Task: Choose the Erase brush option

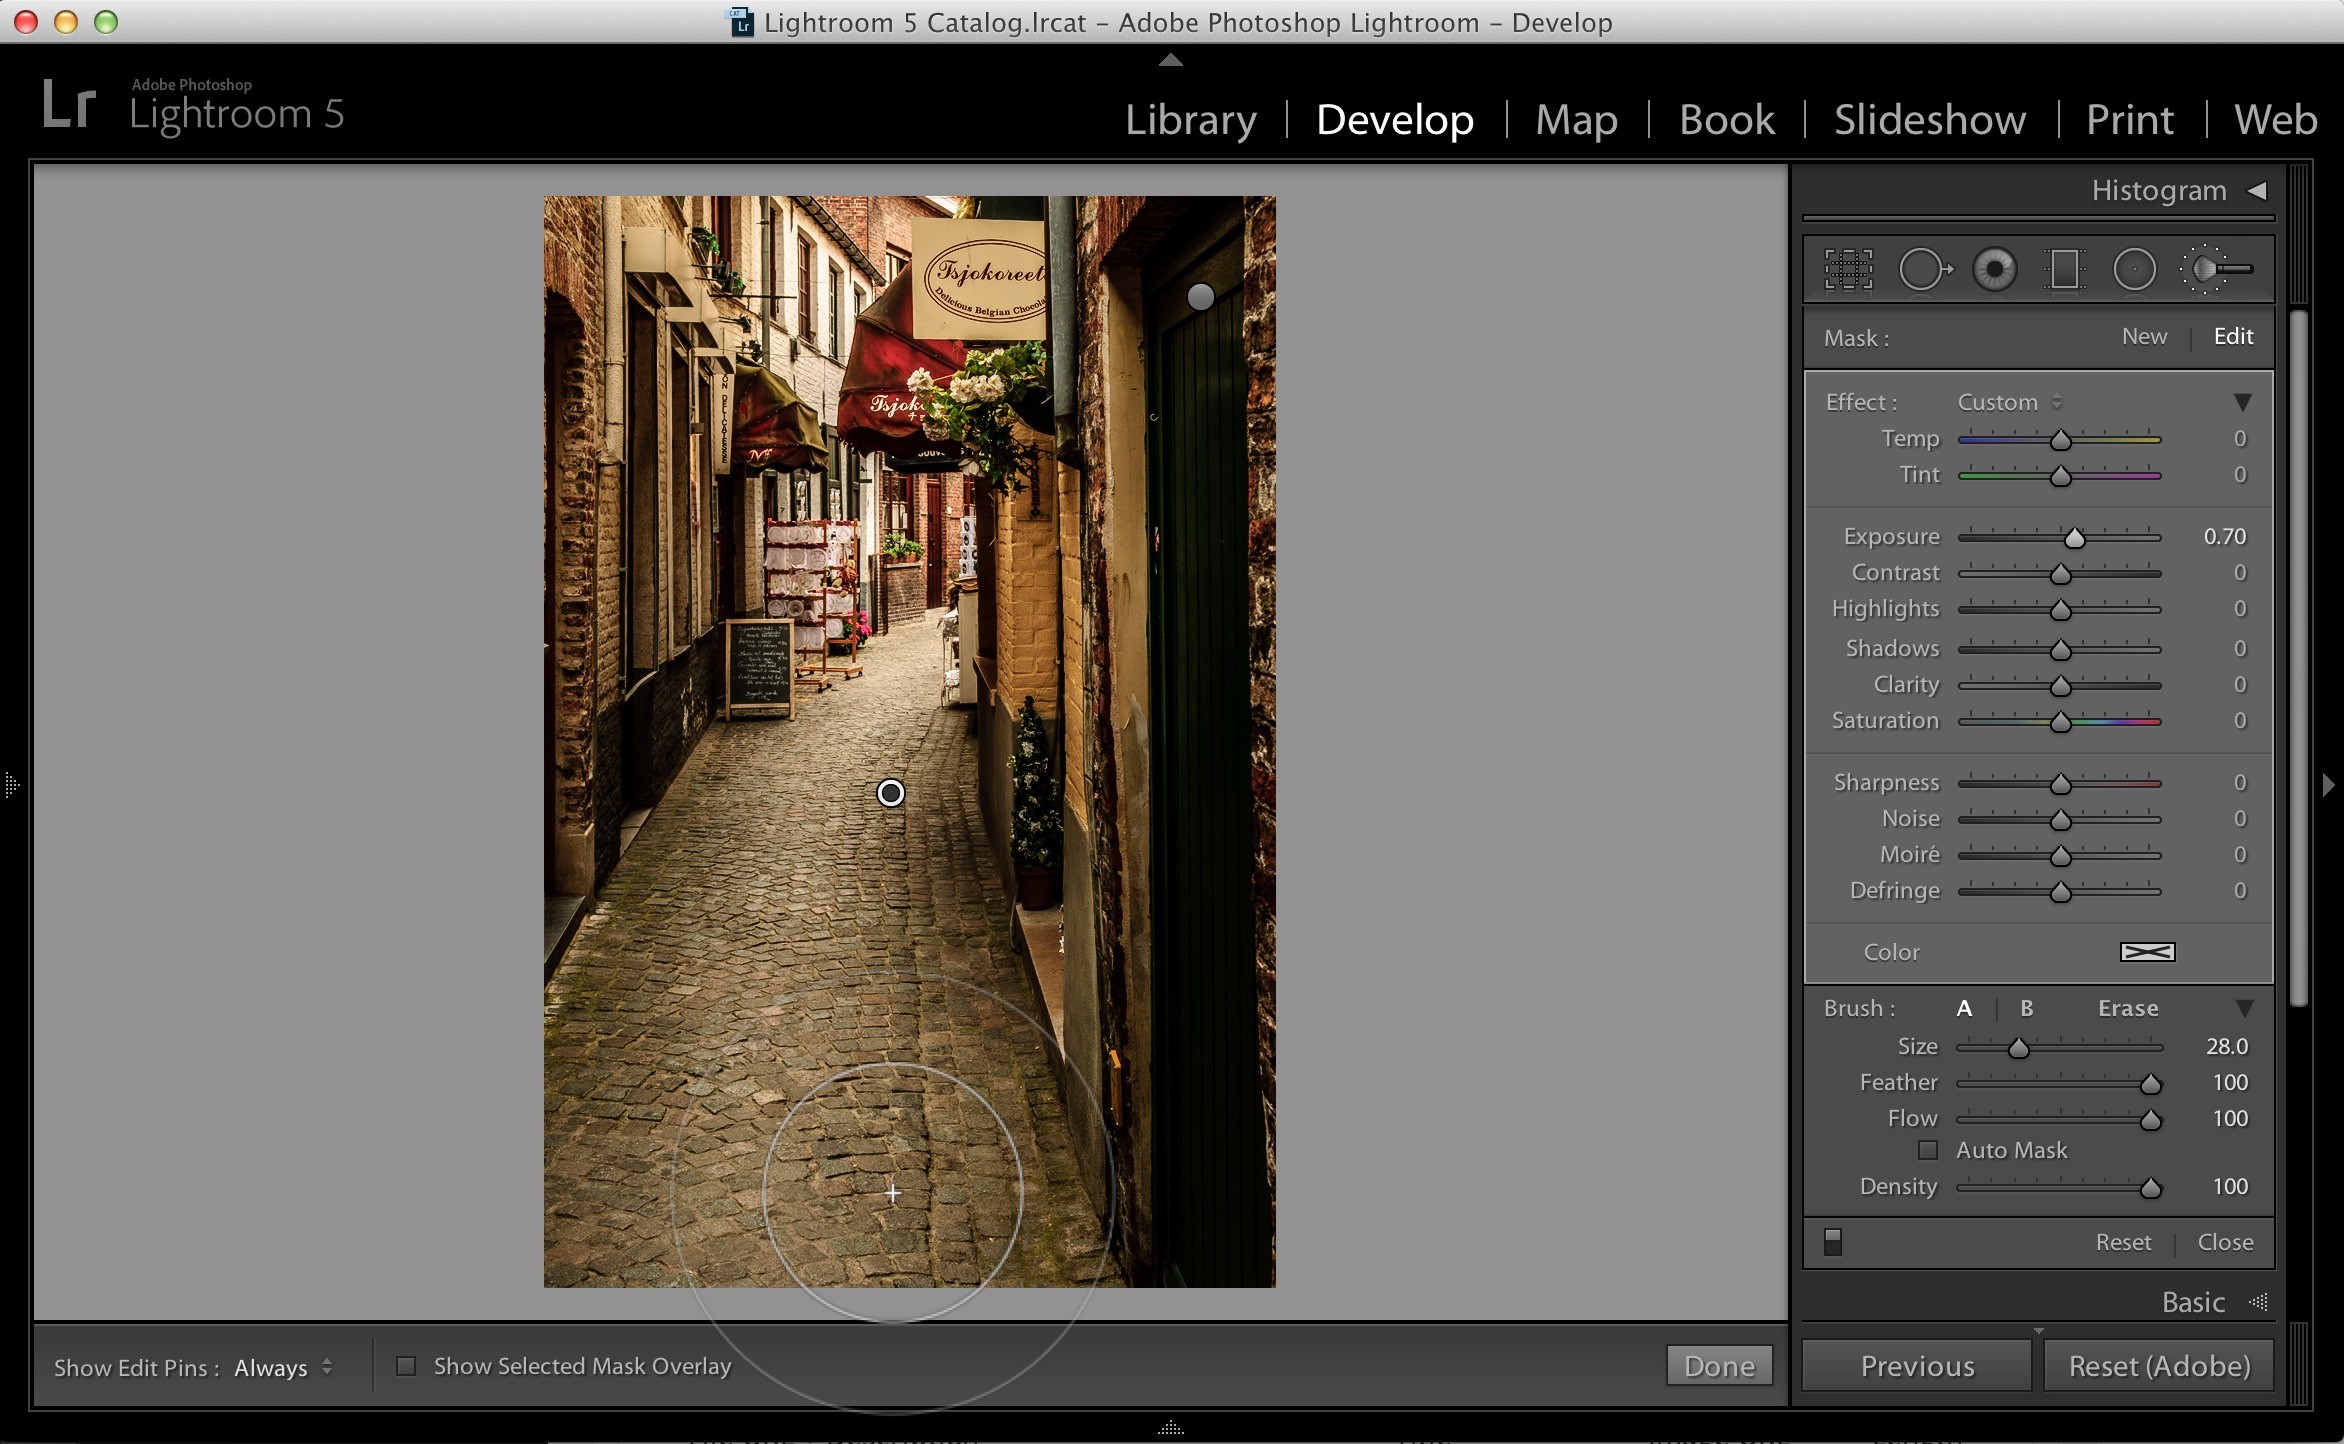Action: point(2127,1008)
